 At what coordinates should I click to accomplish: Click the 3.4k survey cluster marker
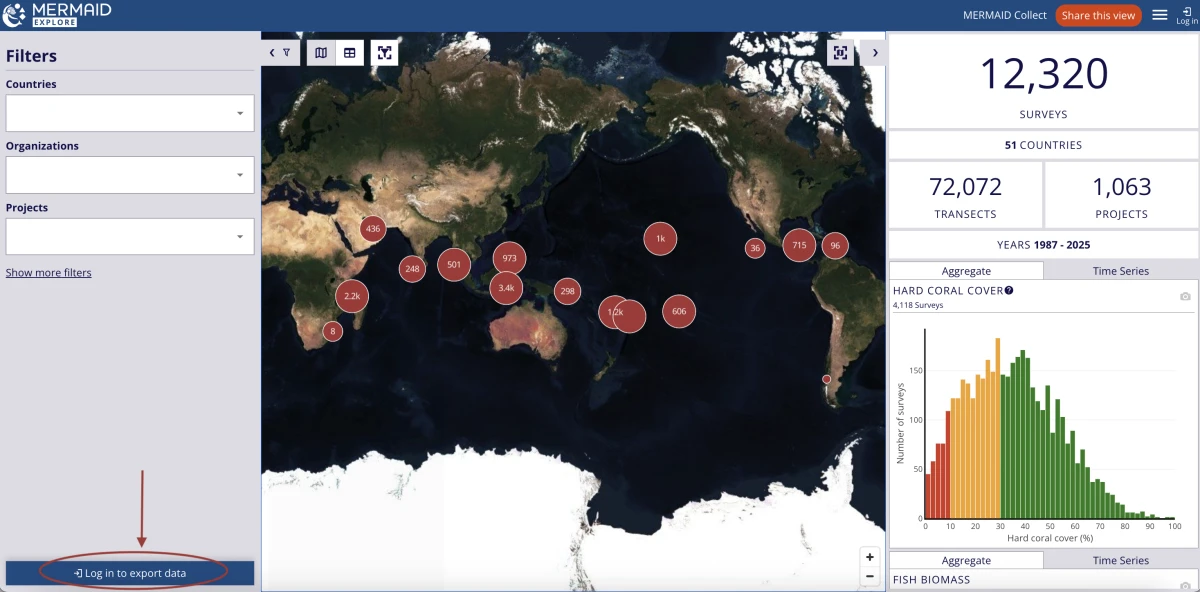(x=506, y=288)
